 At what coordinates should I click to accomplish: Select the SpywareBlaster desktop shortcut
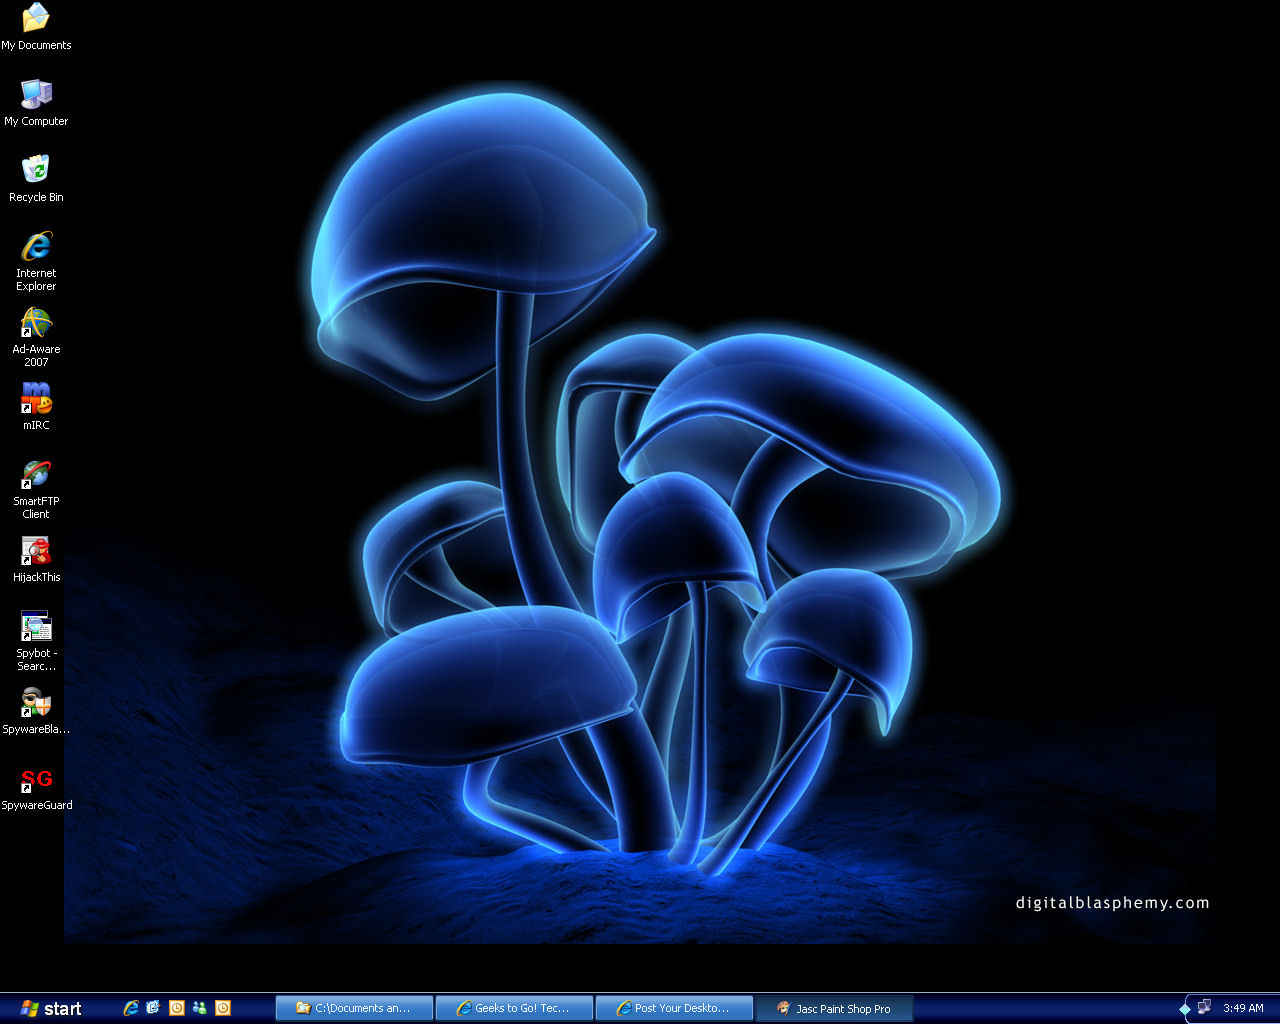36,711
